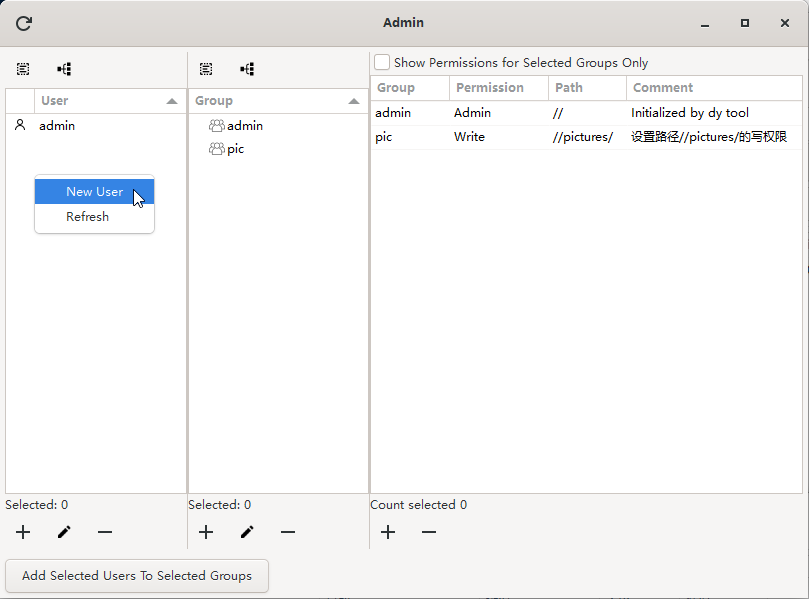
Task: Remove the user with the minus icon
Action: [105, 532]
